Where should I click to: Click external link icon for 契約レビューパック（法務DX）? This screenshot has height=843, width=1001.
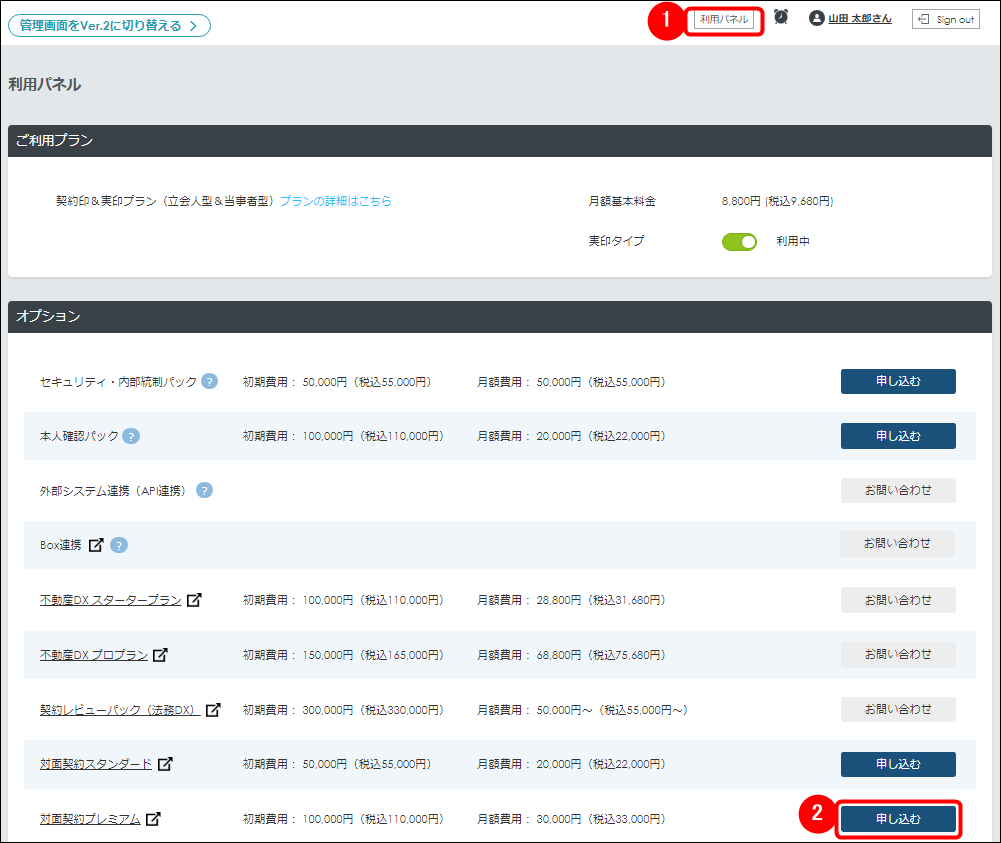213,709
